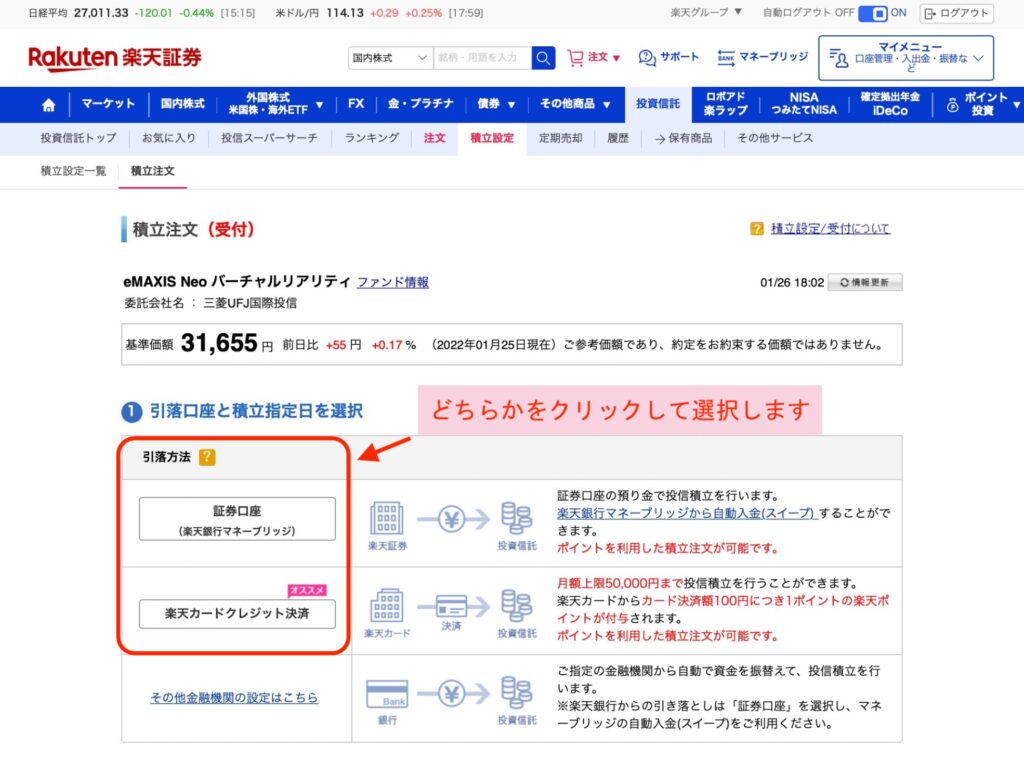Select the 積立設定 sub-tab
This screenshot has width=1024, height=760.
[x=492, y=138]
